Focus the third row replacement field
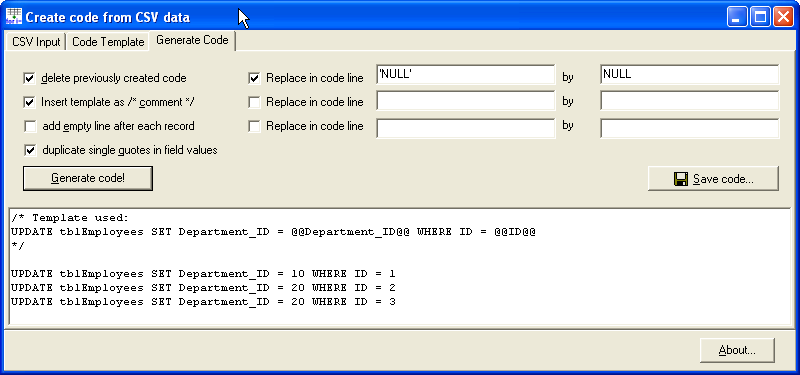Image resolution: width=800 pixels, height=375 pixels. click(690, 128)
